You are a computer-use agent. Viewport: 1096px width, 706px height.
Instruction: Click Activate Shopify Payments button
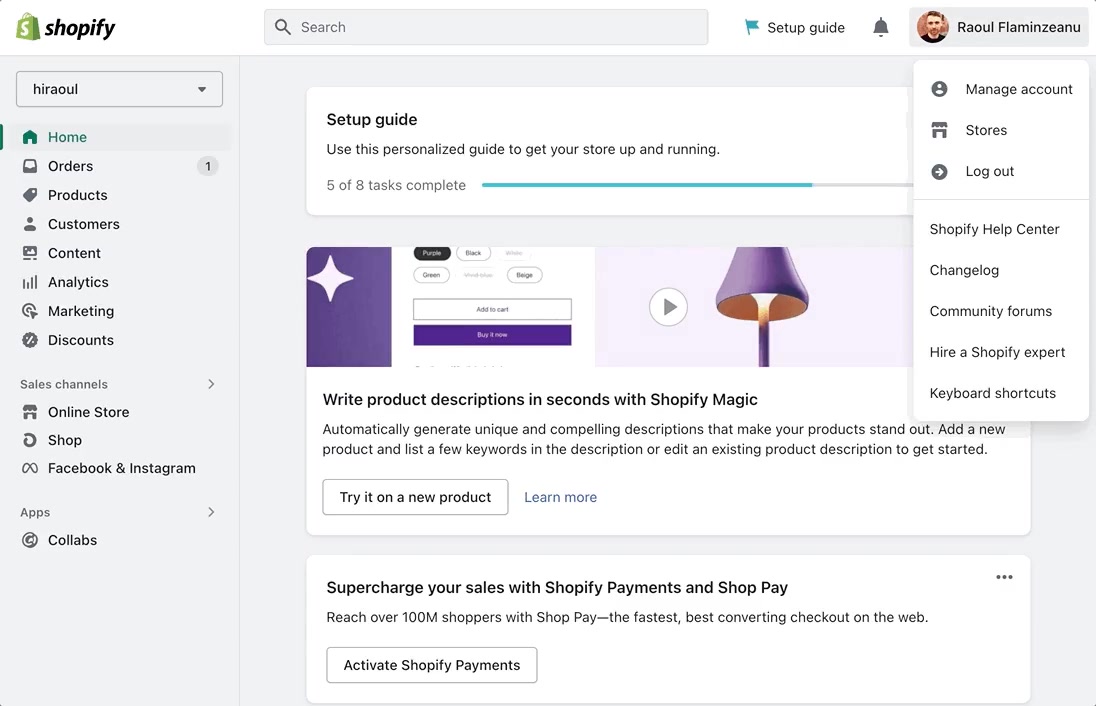click(x=431, y=665)
